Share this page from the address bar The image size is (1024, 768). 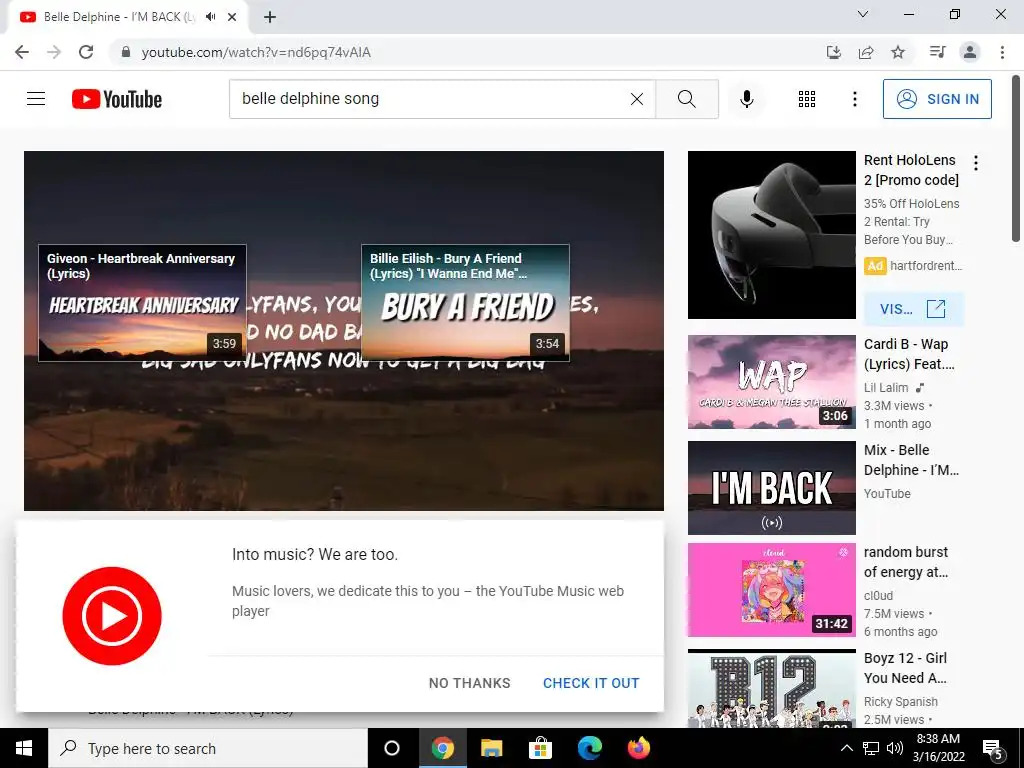[x=866, y=52]
